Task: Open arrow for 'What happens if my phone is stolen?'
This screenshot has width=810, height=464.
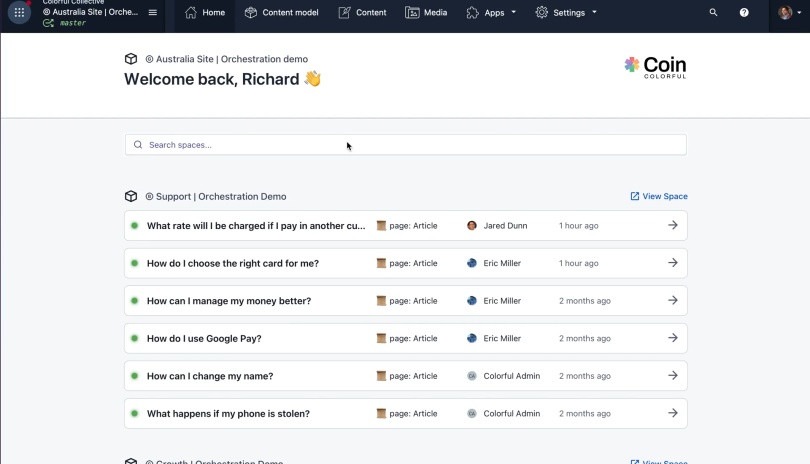Action: click(673, 413)
